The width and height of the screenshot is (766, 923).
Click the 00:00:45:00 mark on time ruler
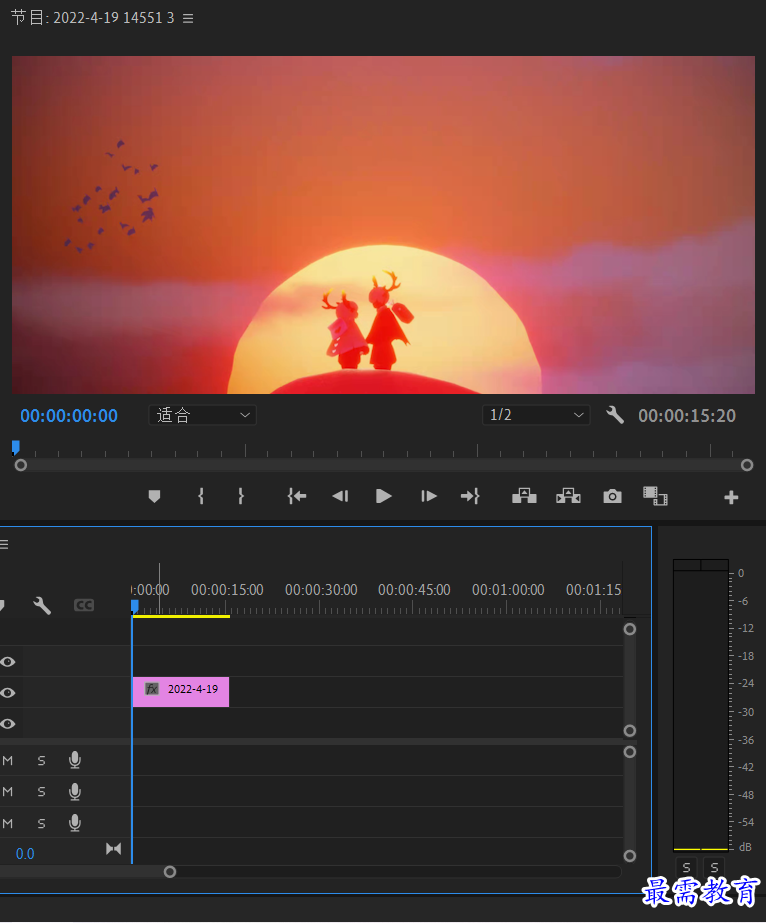tap(414, 590)
